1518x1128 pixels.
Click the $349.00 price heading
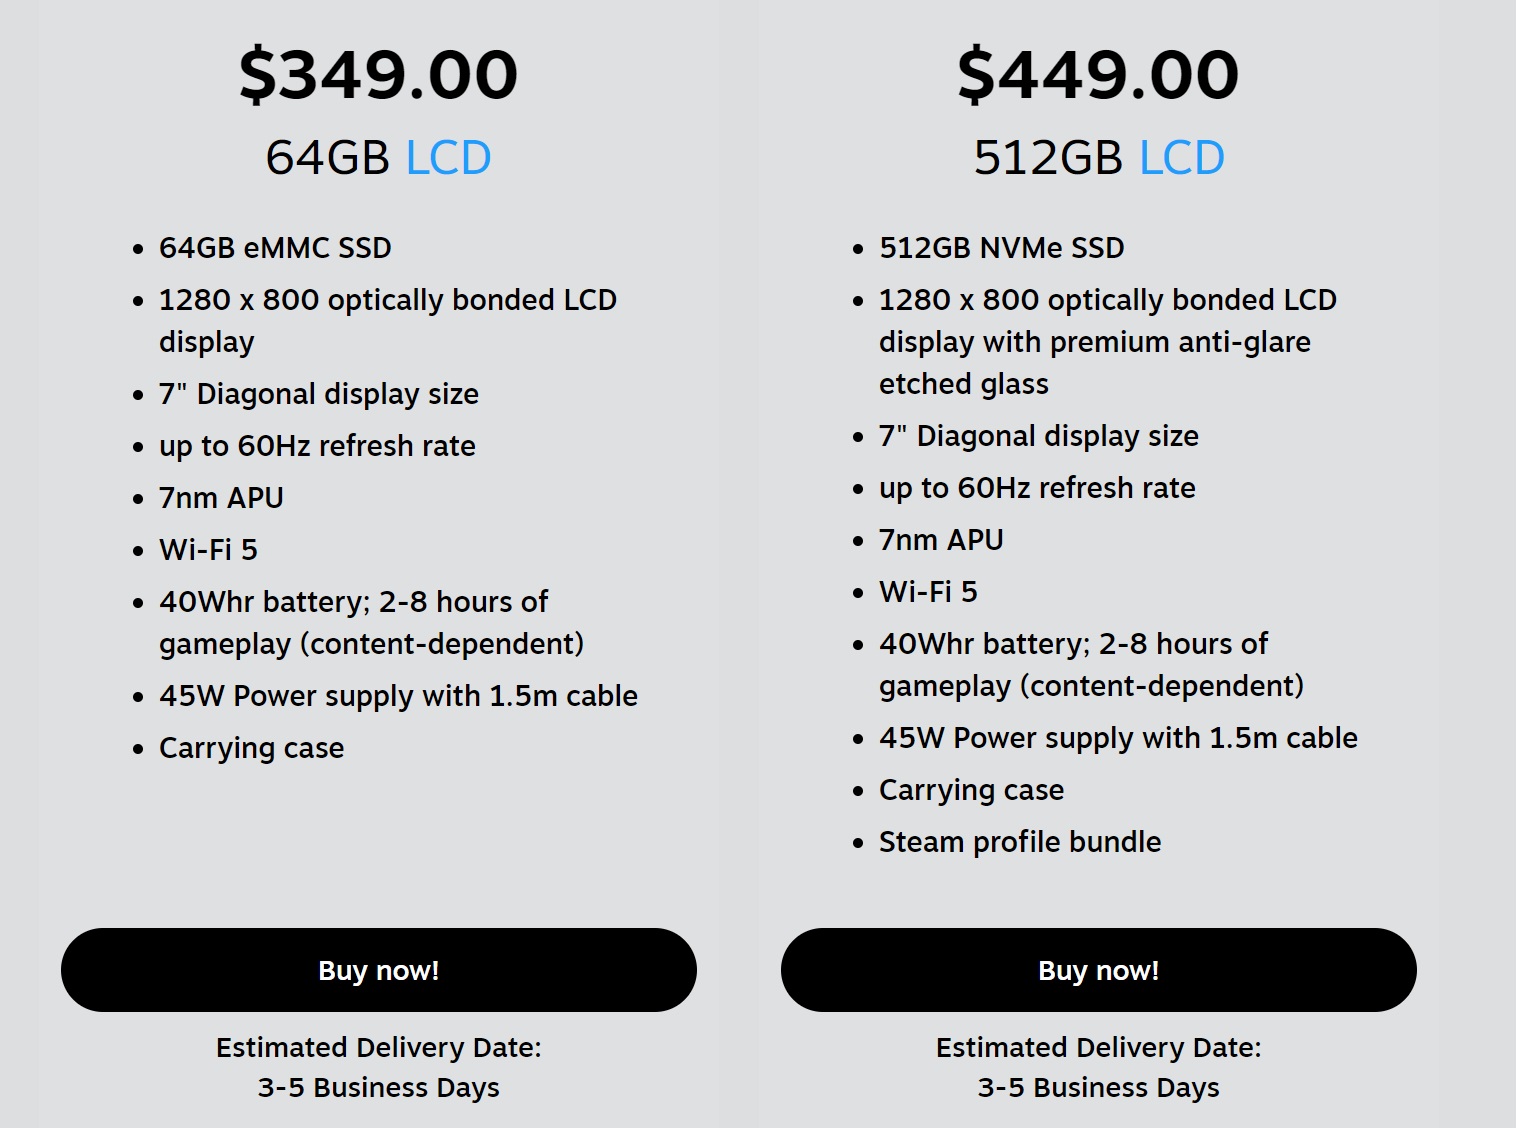point(378,75)
